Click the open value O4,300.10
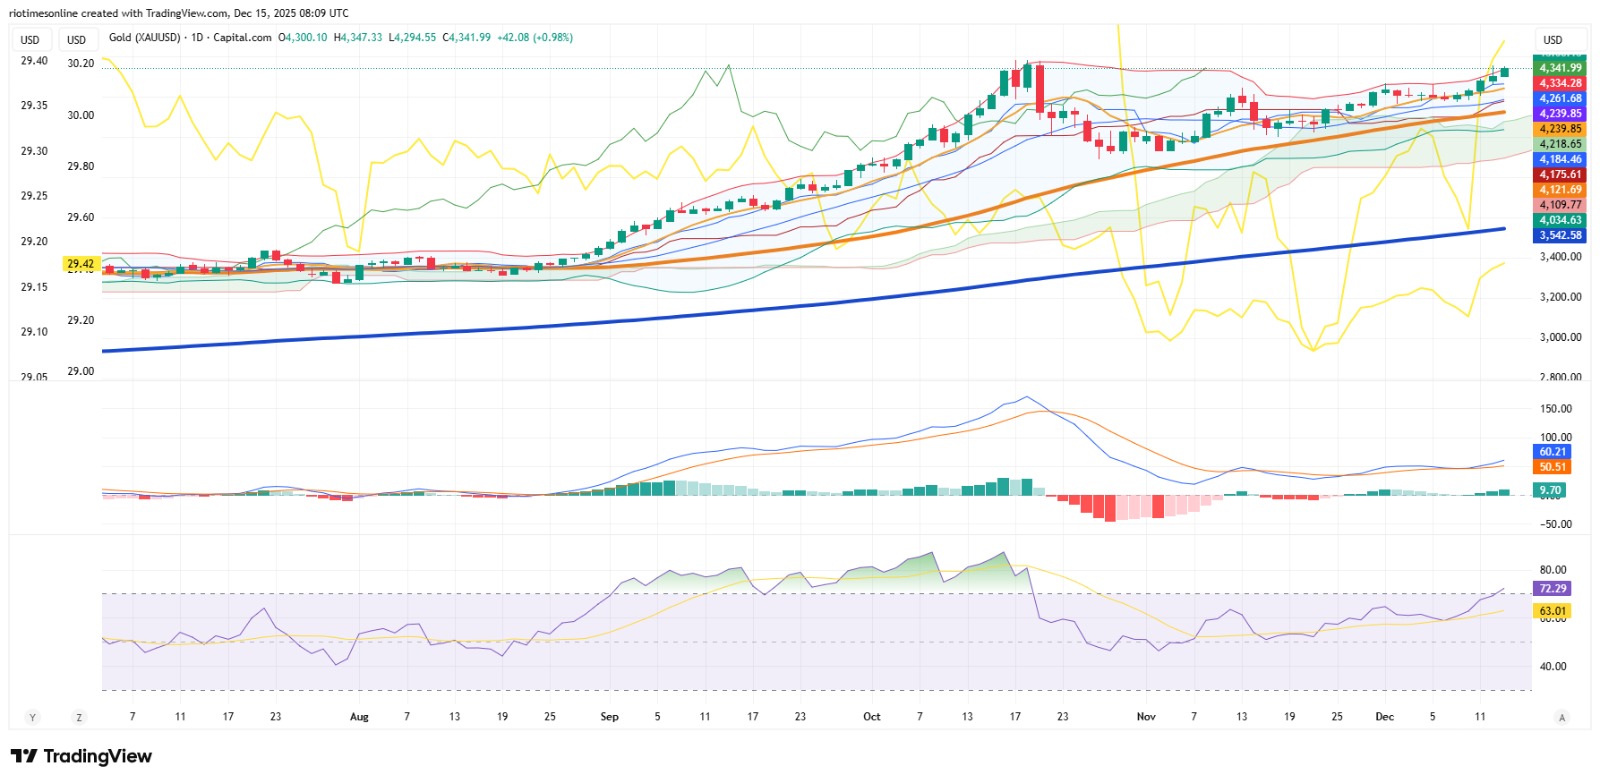Screen dimensions: 1600x783 click(x=303, y=37)
